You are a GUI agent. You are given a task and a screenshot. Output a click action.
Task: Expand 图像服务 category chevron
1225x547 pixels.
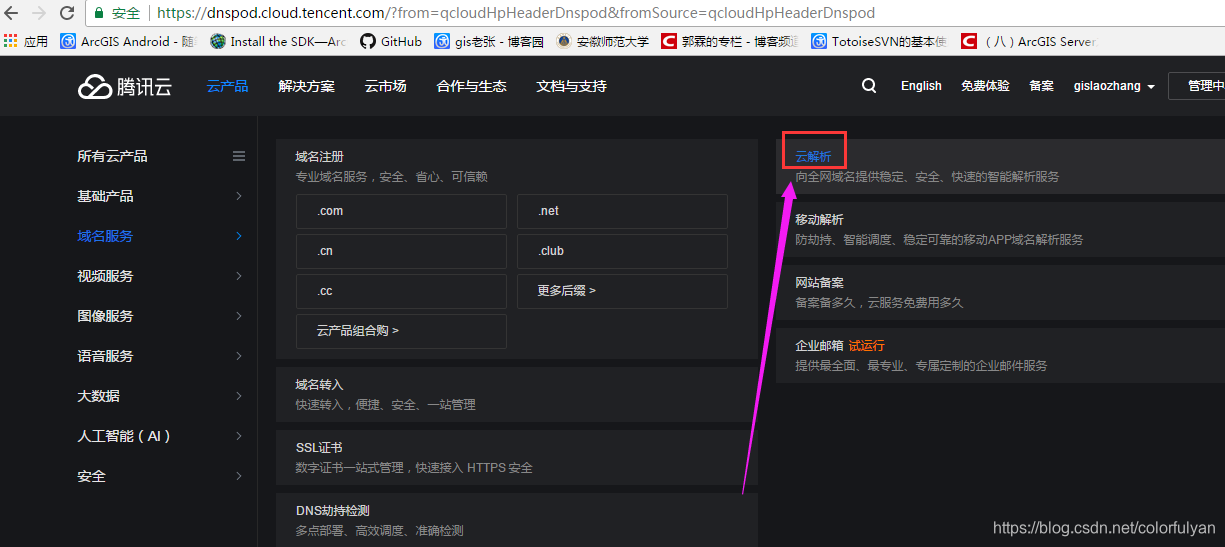(x=239, y=316)
